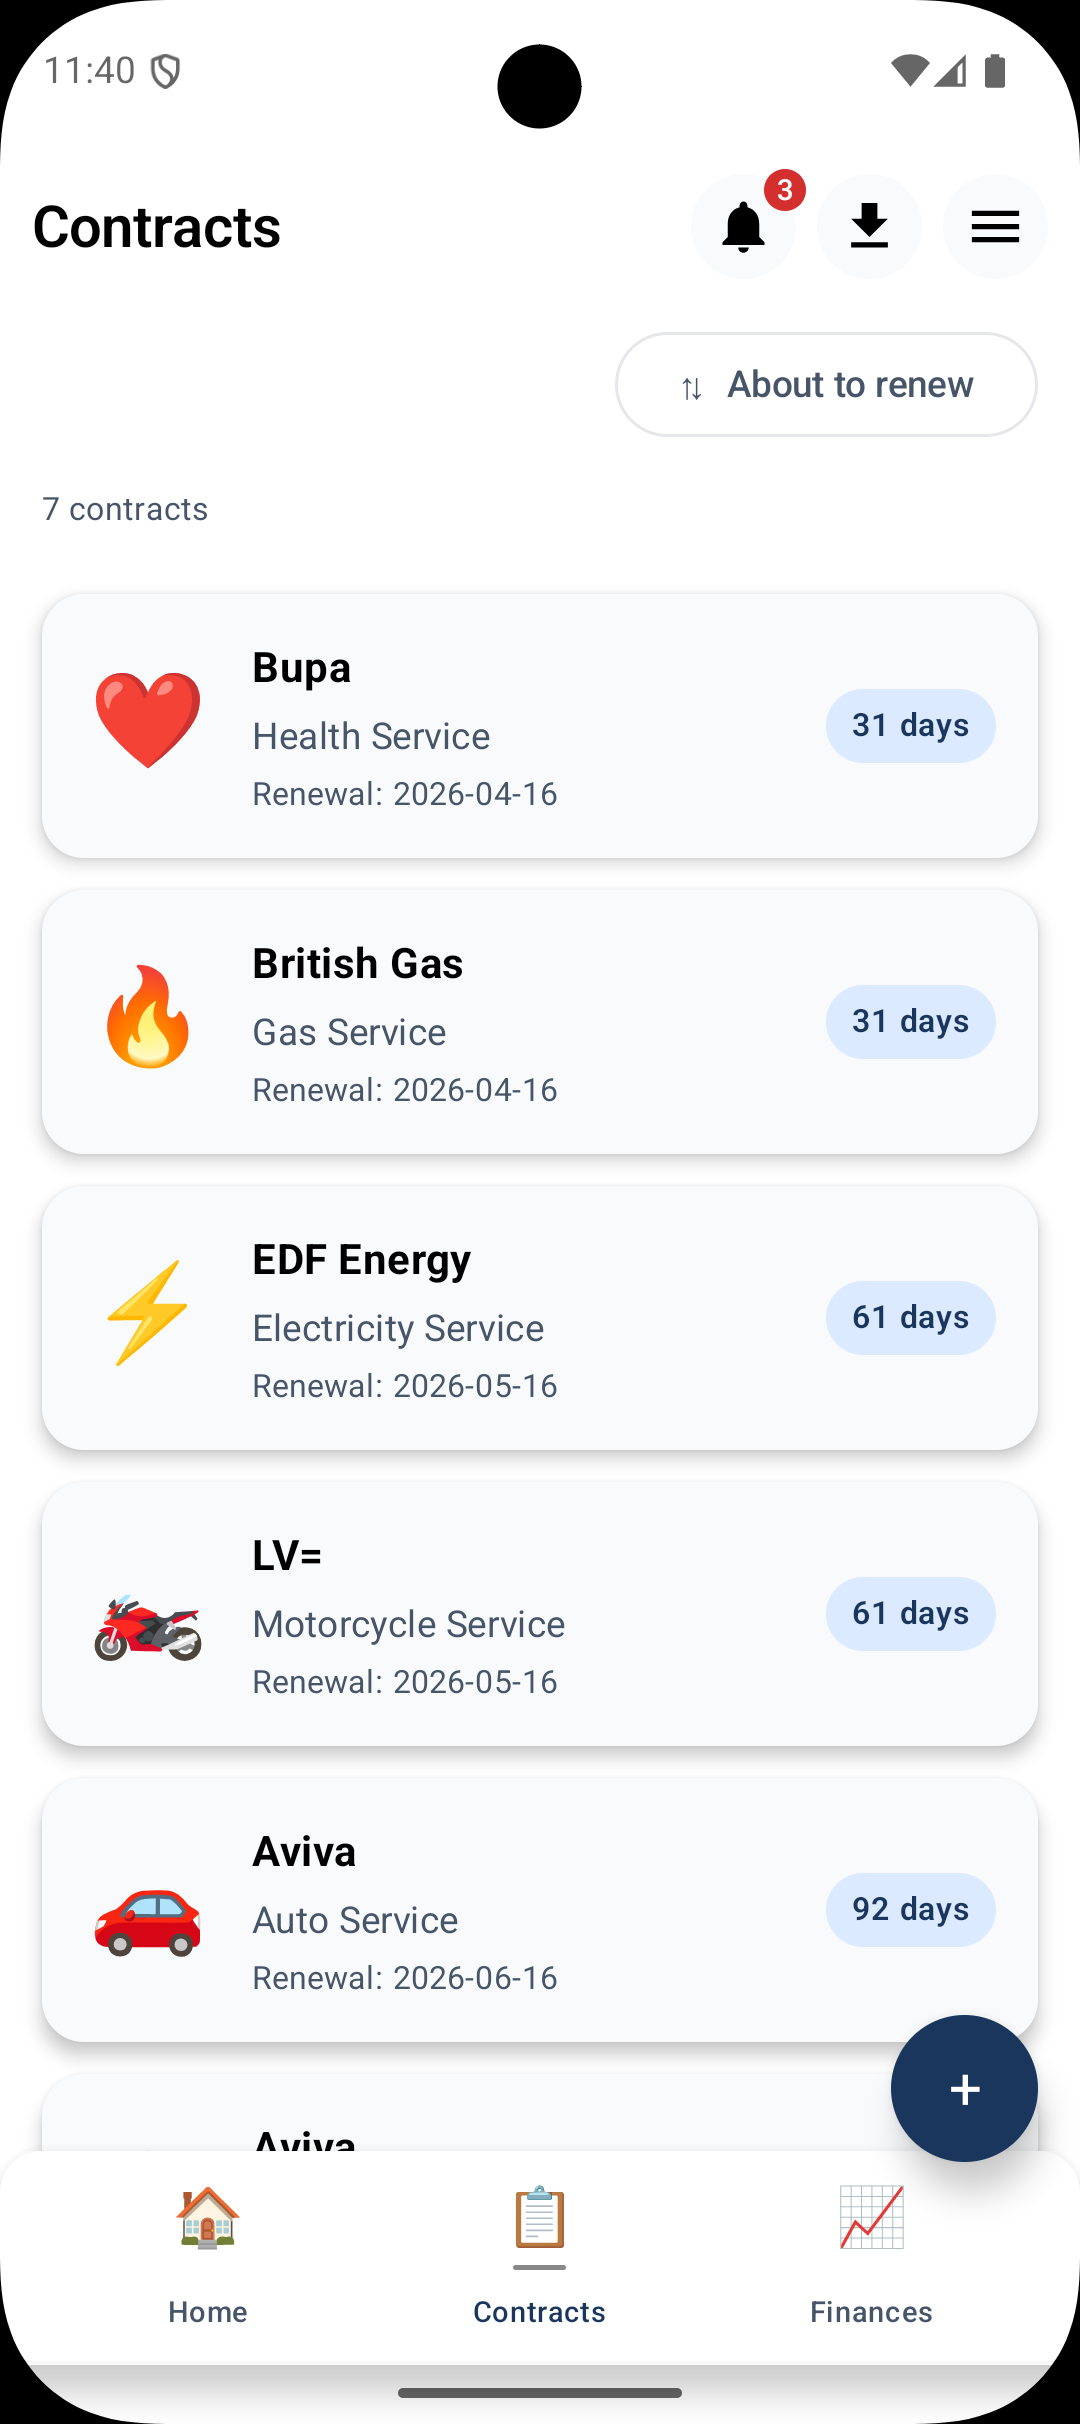Tap Bupa's 31 days badge
1080x2424 pixels.
coord(910,726)
